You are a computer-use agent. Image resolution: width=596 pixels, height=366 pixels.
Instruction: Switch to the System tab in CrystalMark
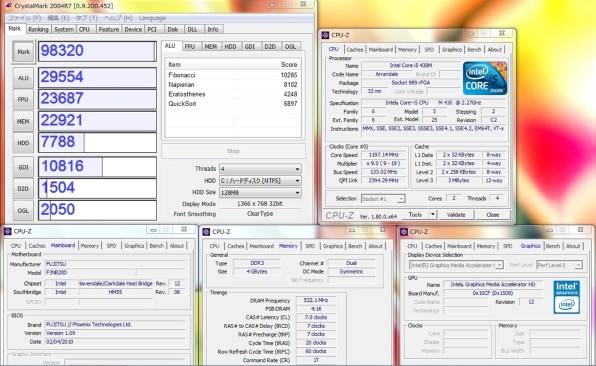63,29
